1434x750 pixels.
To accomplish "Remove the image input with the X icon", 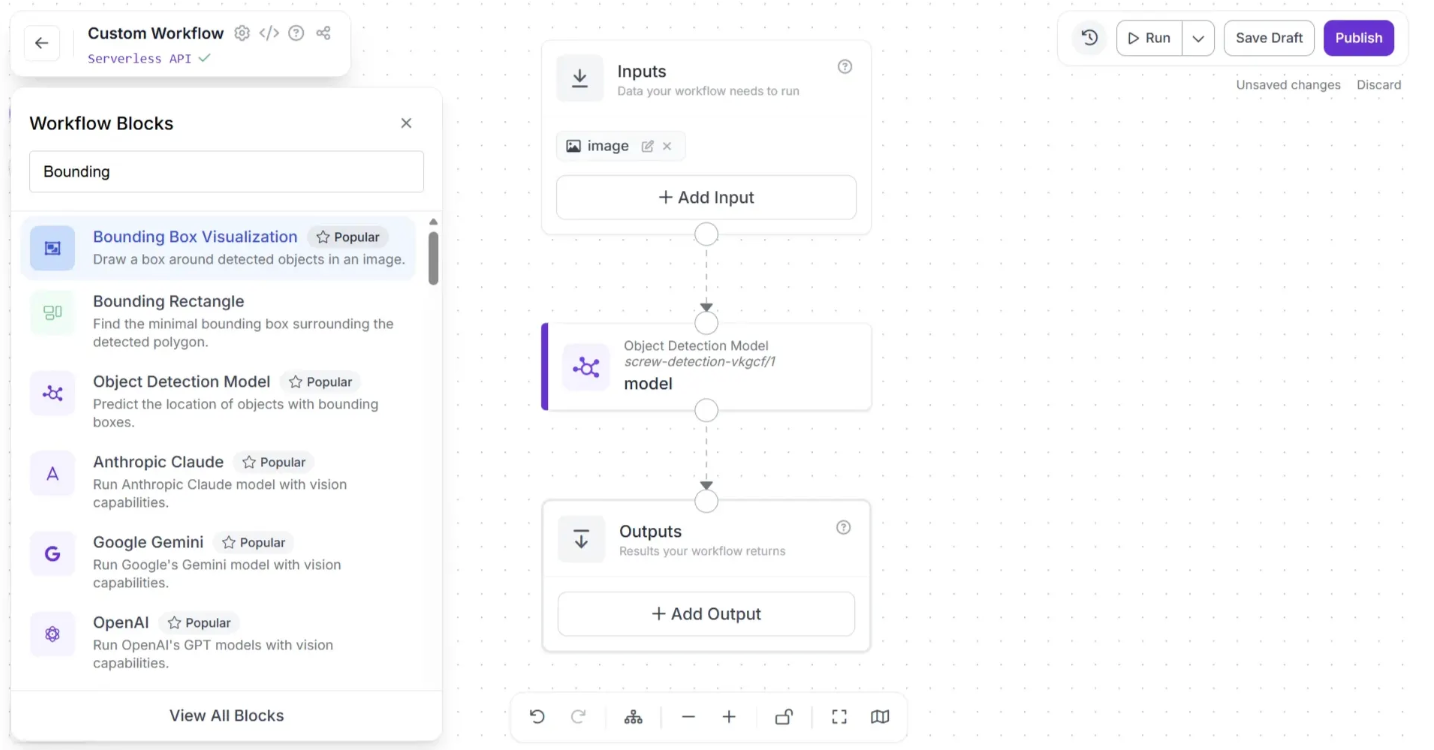I will (667, 146).
